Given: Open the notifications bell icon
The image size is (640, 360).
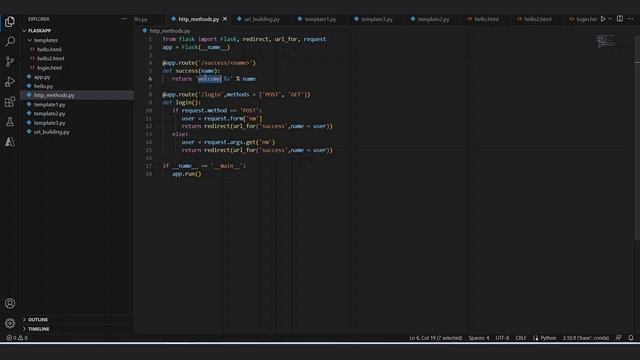Looking at the screenshot, I should (631, 338).
